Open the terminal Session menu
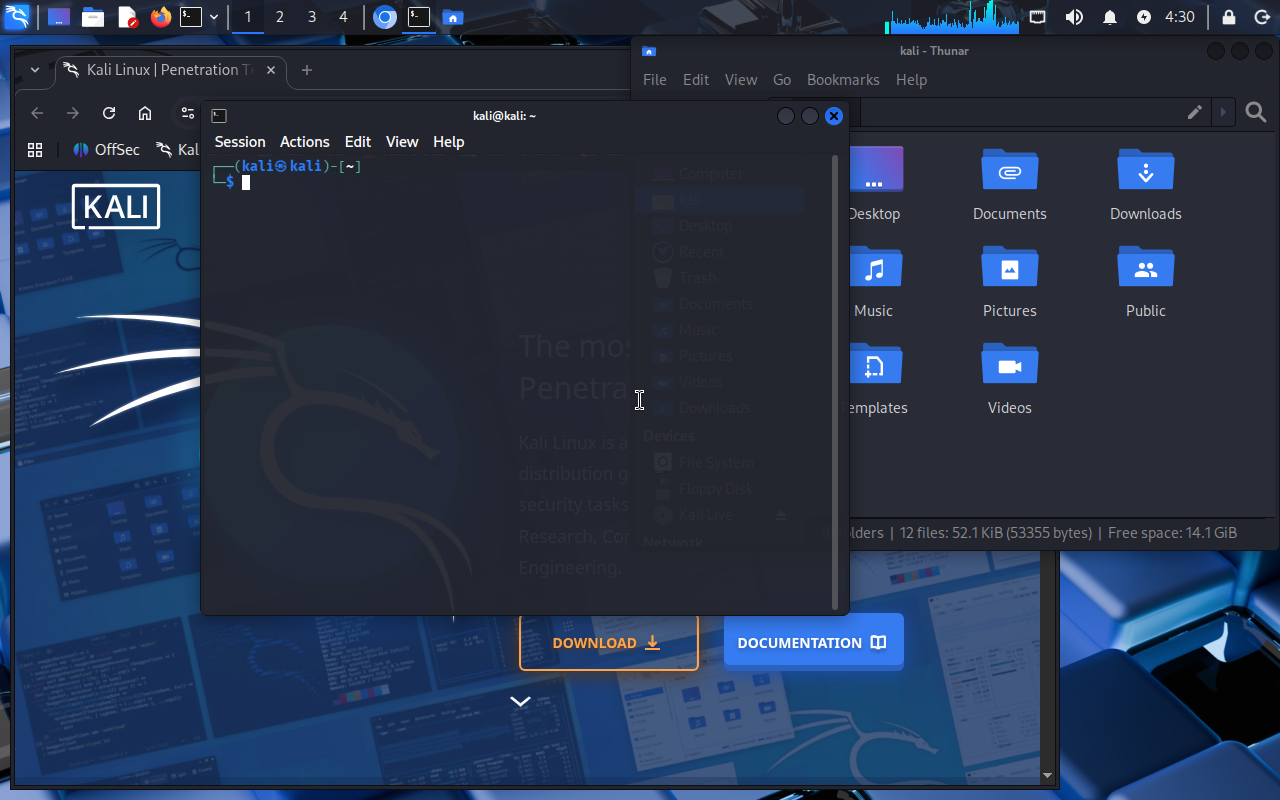Image resolution: width=1280 pixels, height=800 pixels. (x=240, y=142)
